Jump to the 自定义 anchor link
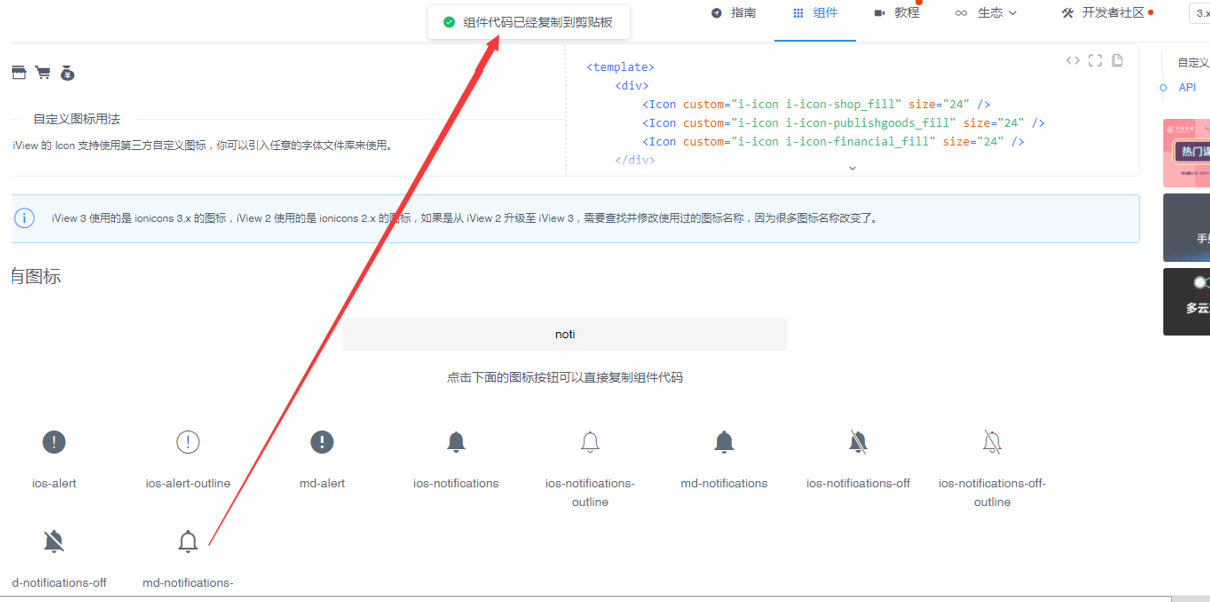This screenshot has width=1210, height=602. [x=1193, y=62]
